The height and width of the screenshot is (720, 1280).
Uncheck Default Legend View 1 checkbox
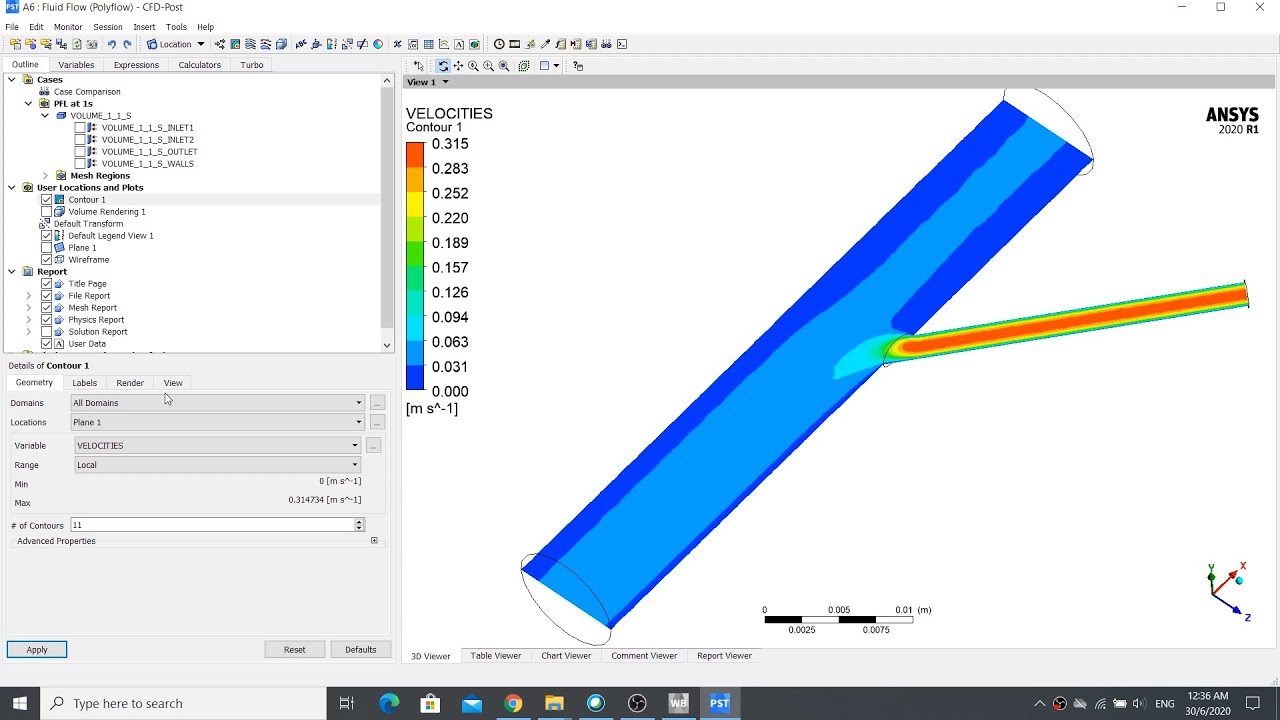click(46, 236)
